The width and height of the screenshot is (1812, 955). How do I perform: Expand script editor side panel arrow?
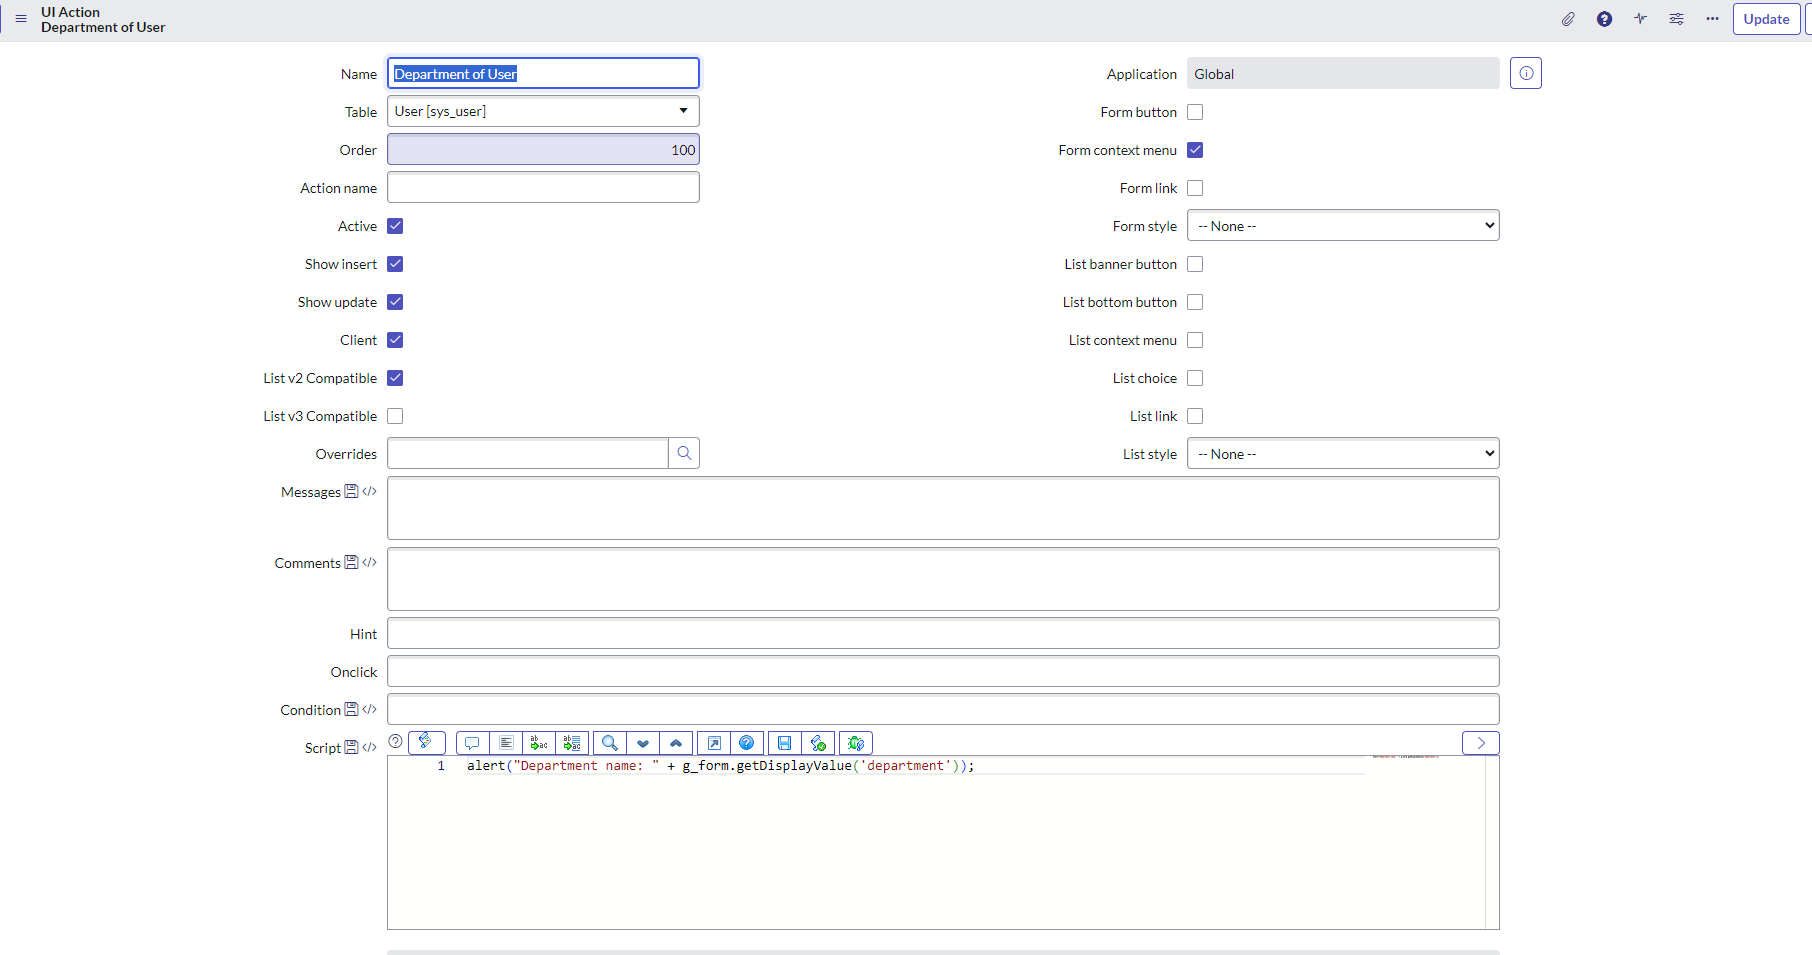tap(1481, 743)
